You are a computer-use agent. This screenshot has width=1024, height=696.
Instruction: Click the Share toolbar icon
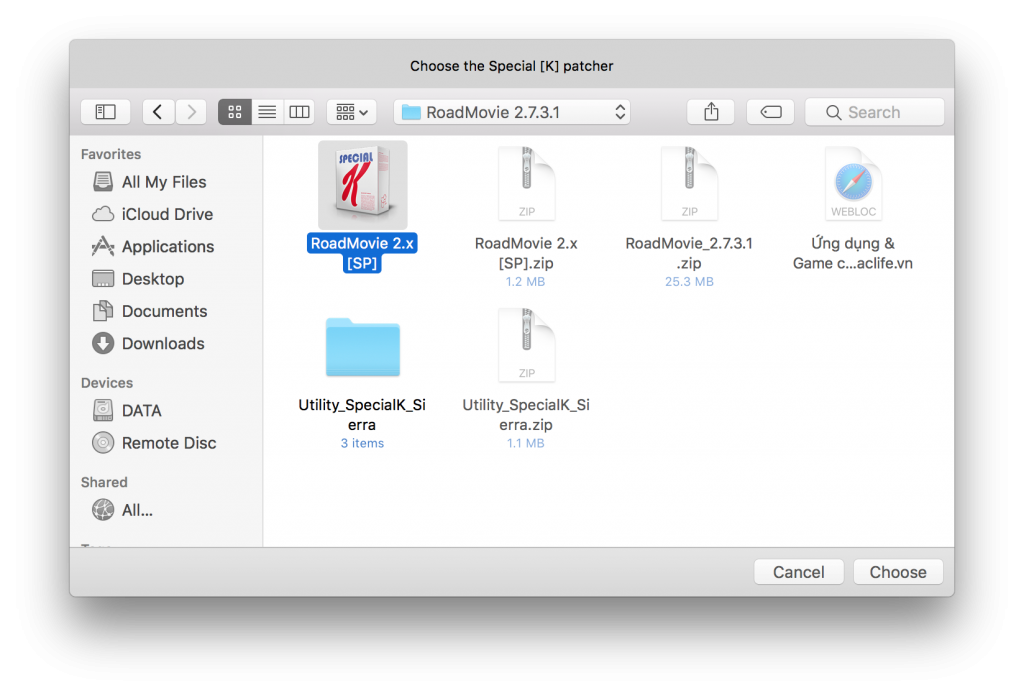(711, 112)
